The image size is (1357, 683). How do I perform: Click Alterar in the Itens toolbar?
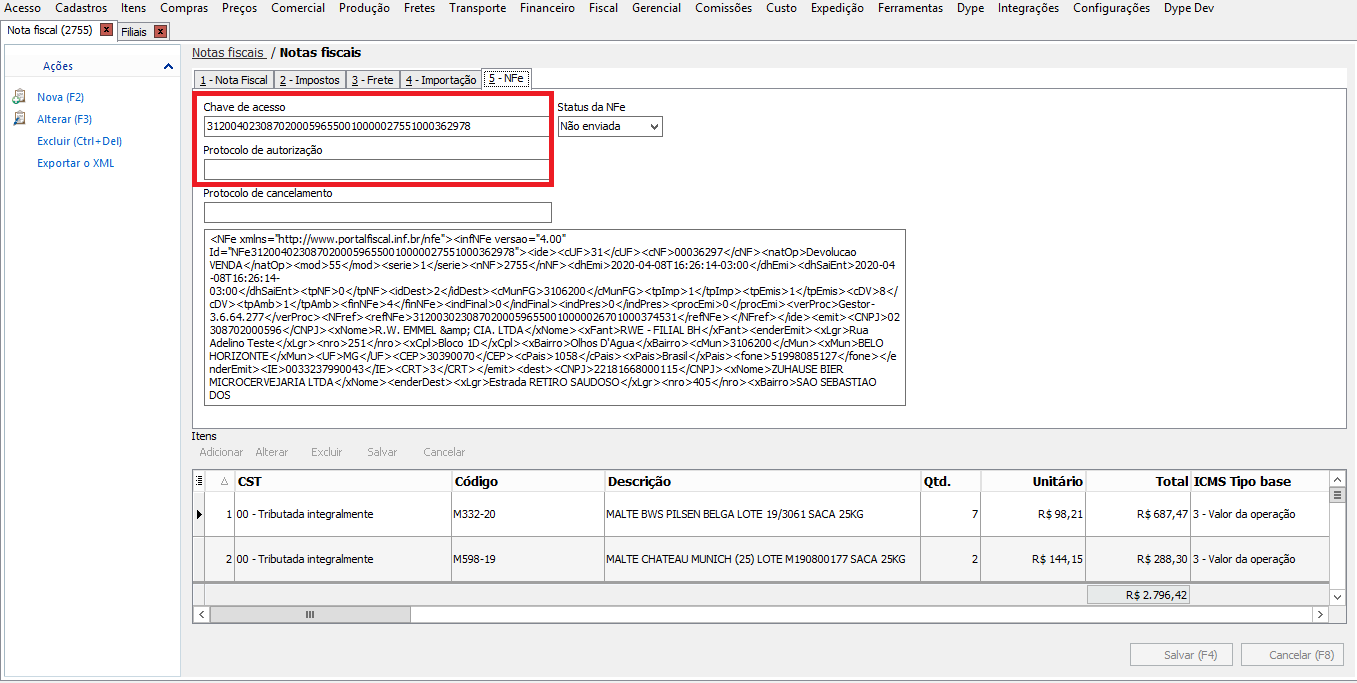point(272,452)
